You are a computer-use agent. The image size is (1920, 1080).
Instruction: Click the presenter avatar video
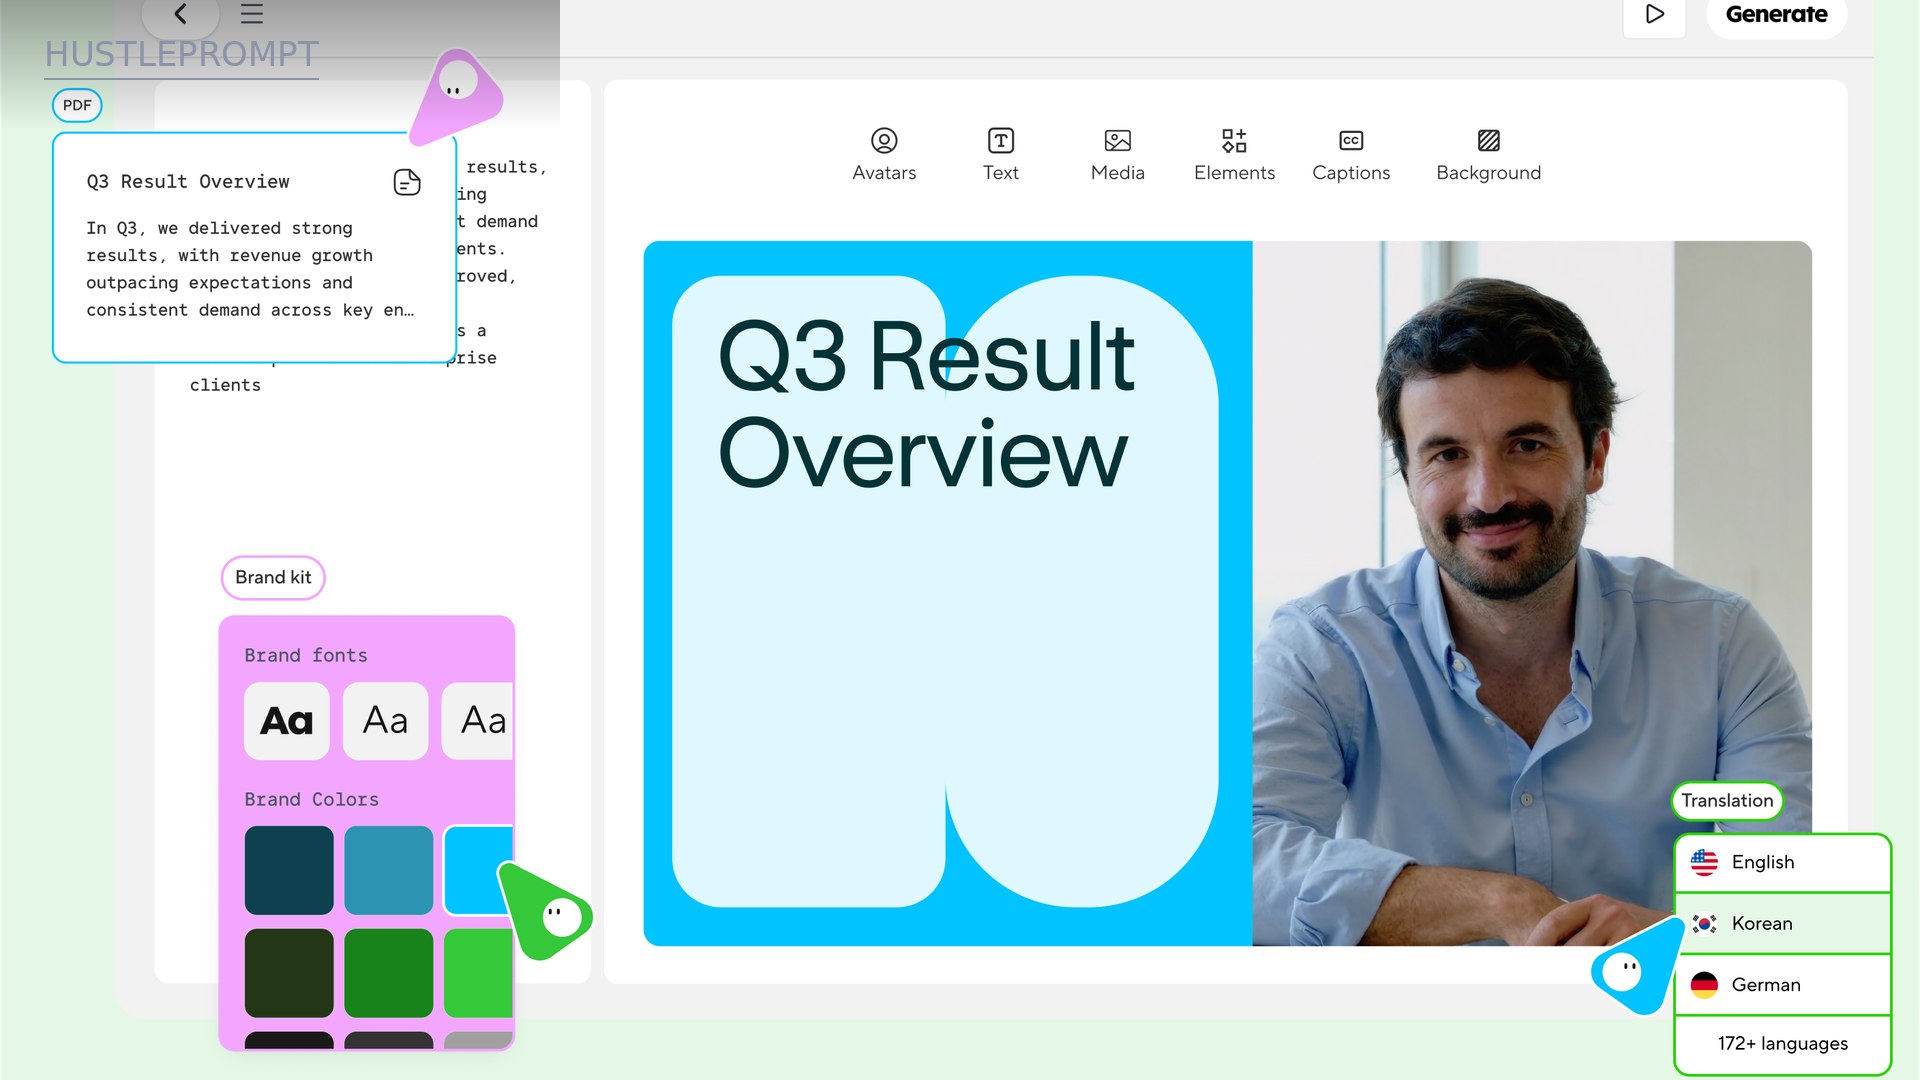[1532, 593]
